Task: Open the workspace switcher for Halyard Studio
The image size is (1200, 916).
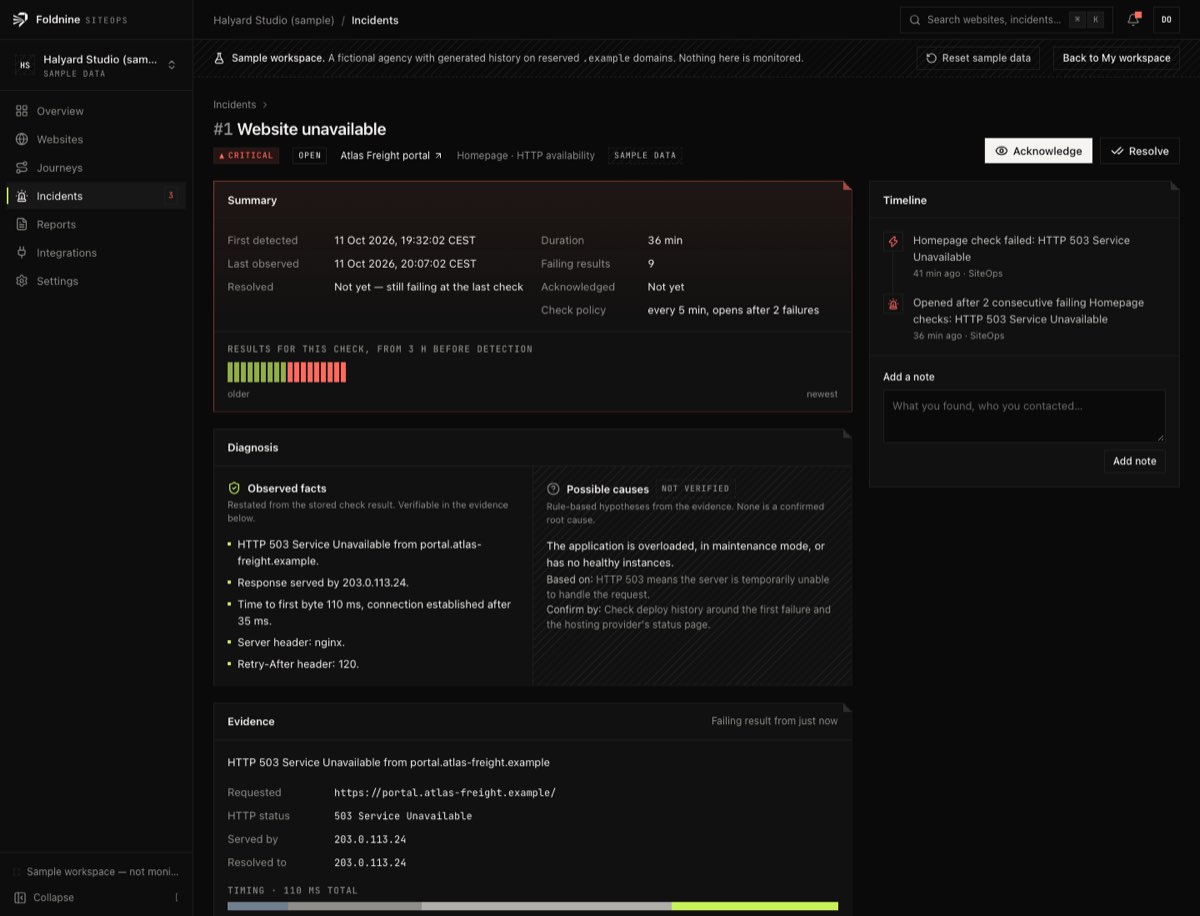Action: pyautogui.click(x=96, y=65)
